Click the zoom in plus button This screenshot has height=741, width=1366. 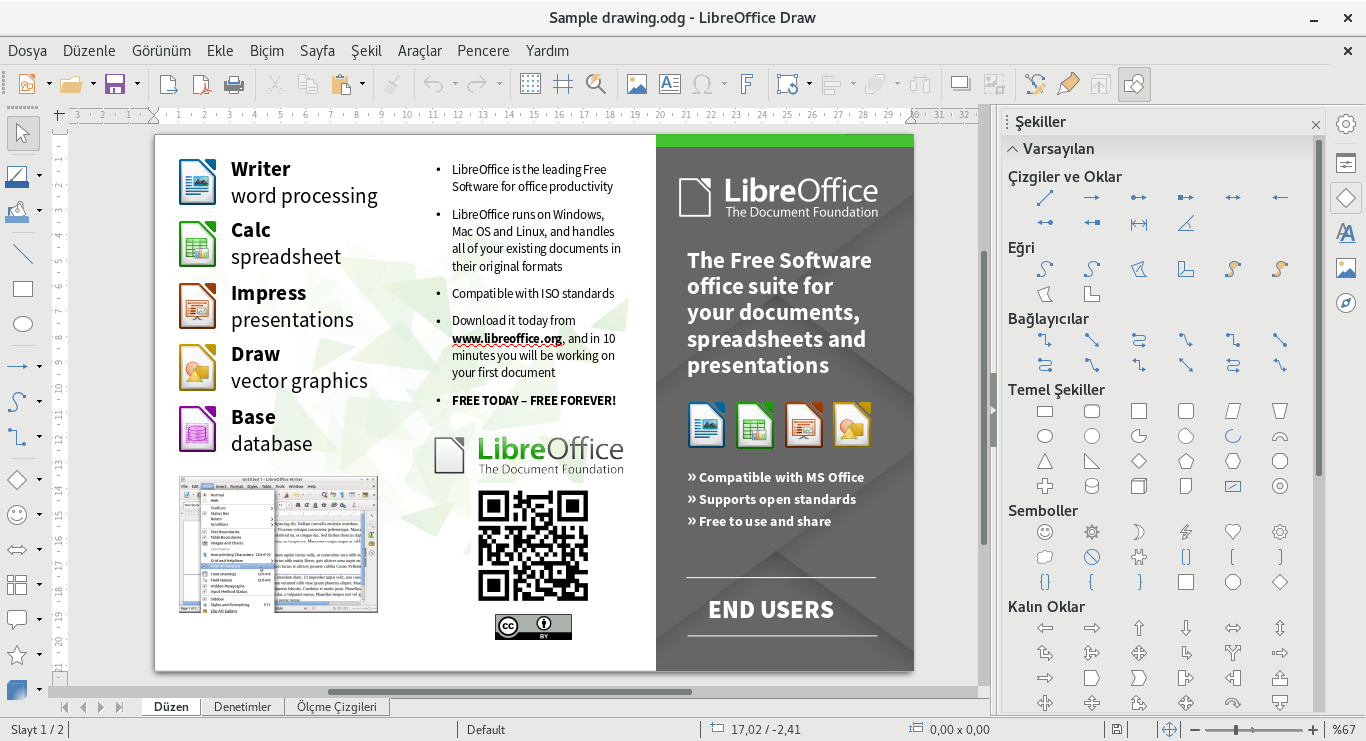[1314, 729]
